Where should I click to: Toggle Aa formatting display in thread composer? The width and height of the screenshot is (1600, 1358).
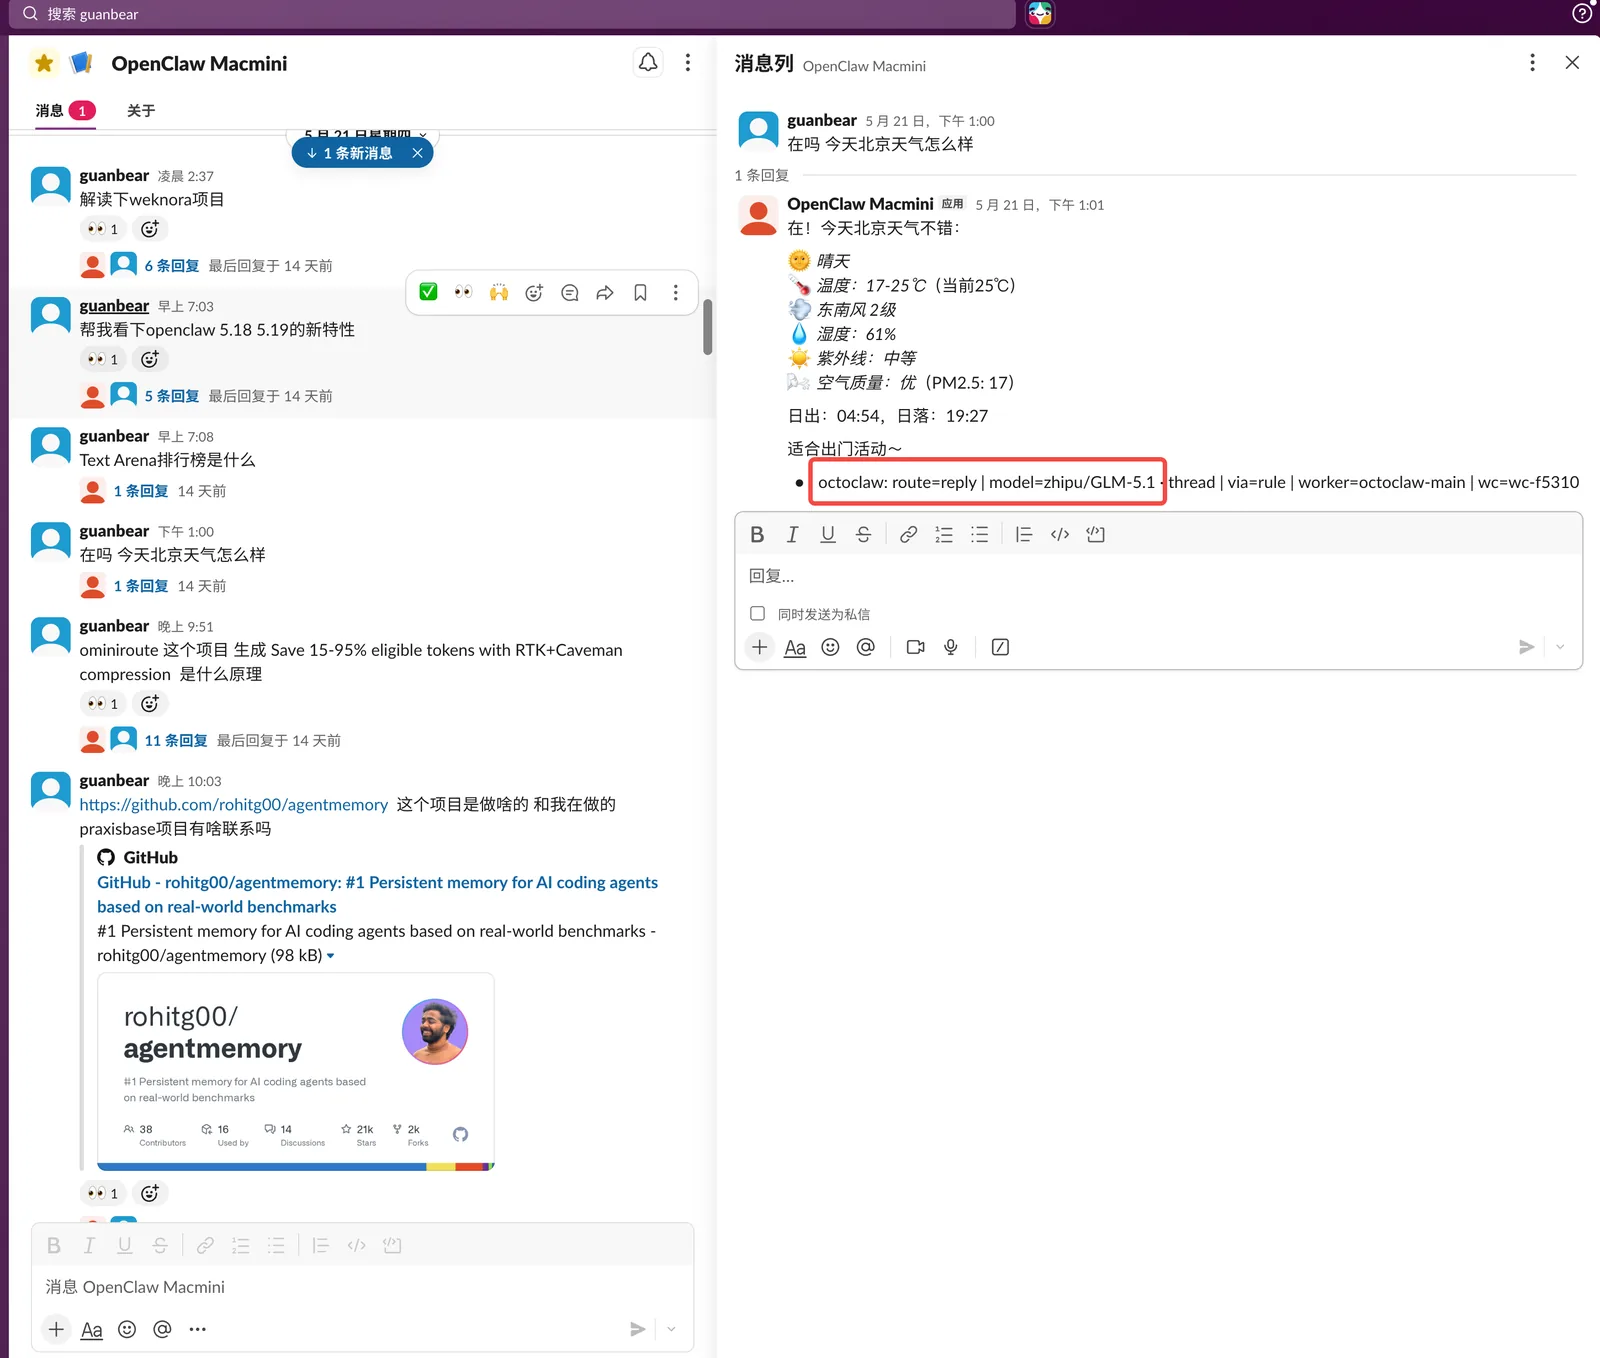[x=795, y=647]
